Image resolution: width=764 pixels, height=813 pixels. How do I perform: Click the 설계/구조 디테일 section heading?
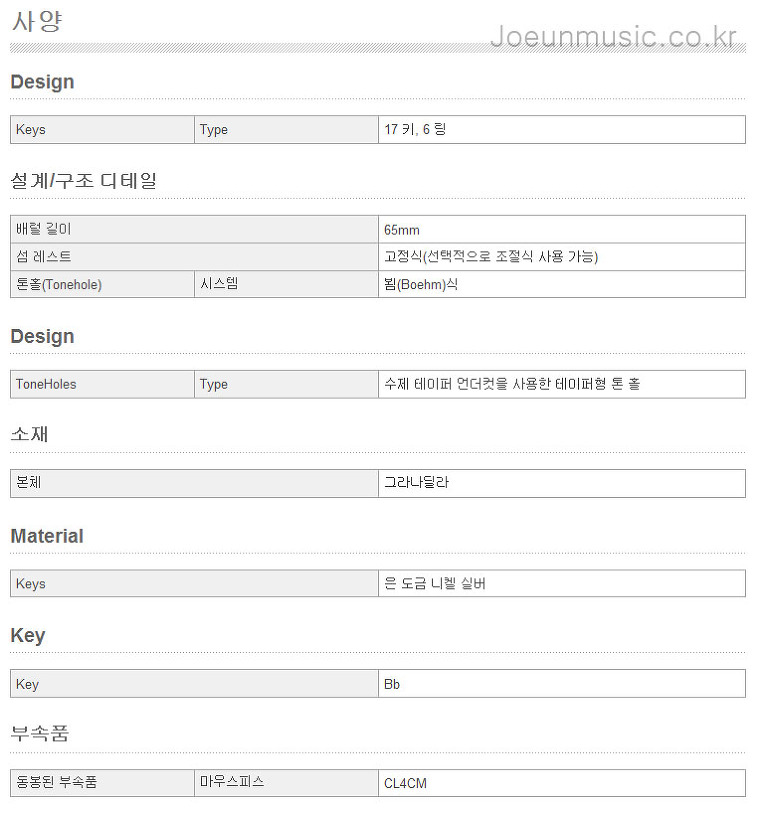click(84, 180)
